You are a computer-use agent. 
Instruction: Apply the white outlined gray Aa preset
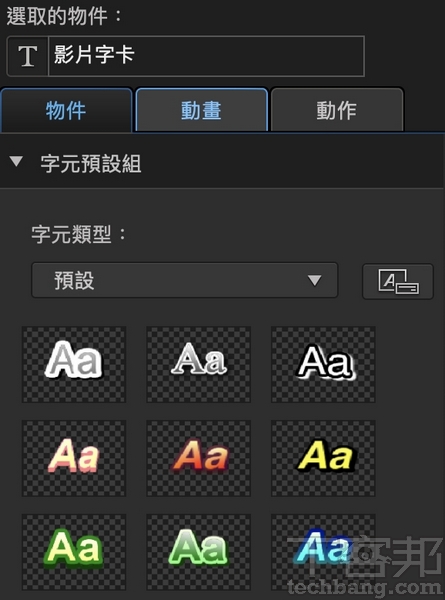(74, 364)
